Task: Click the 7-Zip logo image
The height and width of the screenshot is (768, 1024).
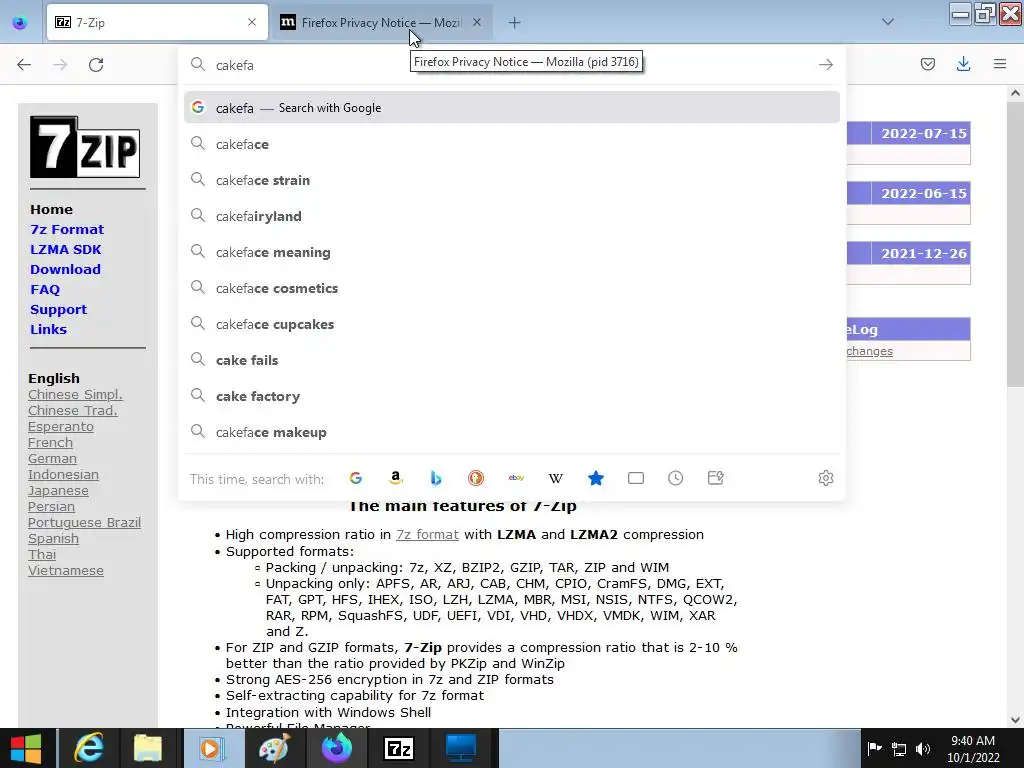Action: click(85, 147)
